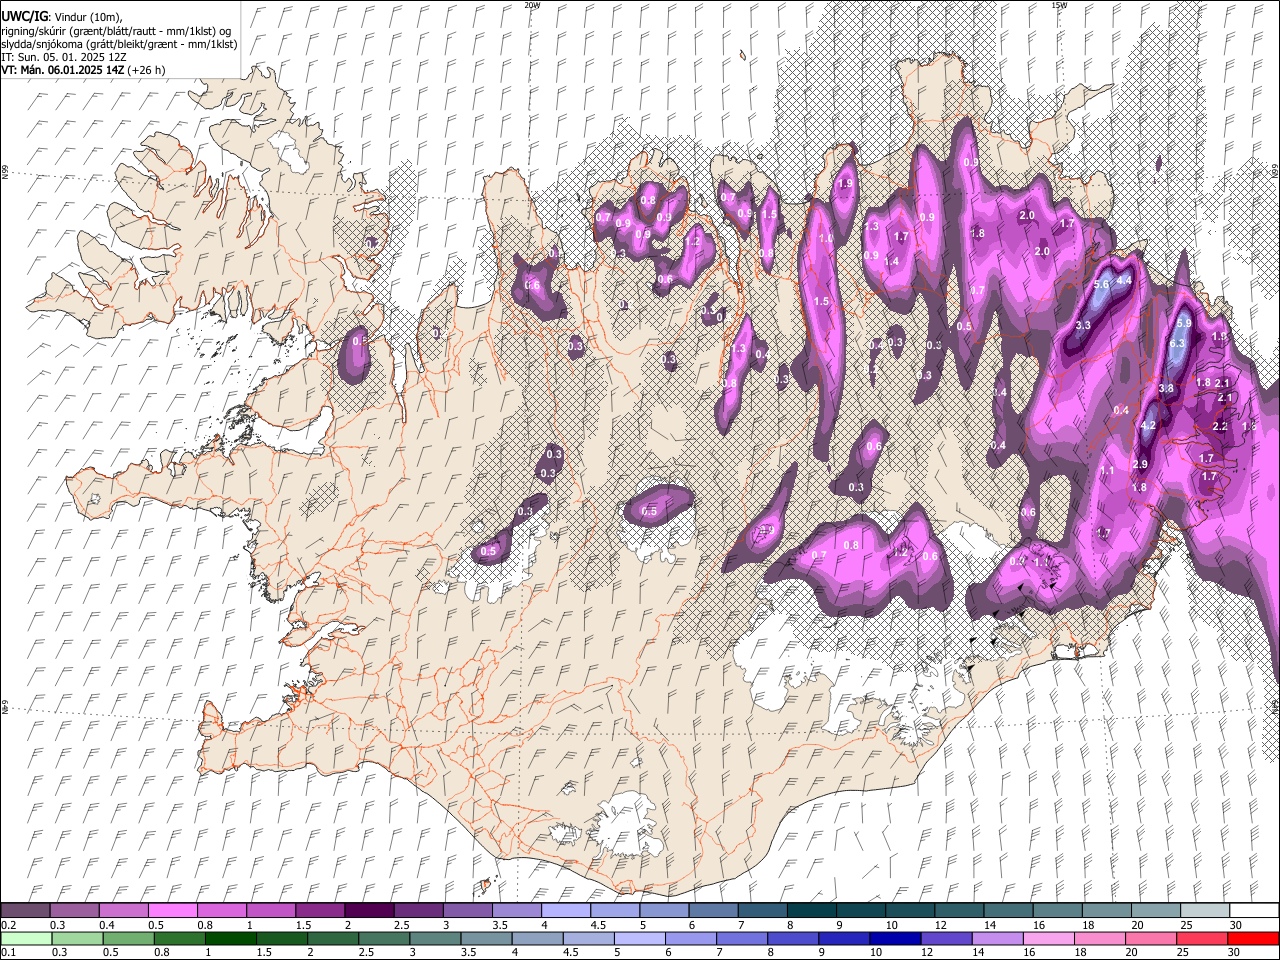Click the dark purple 0.2 swatch in the purple legend row
Viewport: 1280px width, 960px height.
[25, 910]
